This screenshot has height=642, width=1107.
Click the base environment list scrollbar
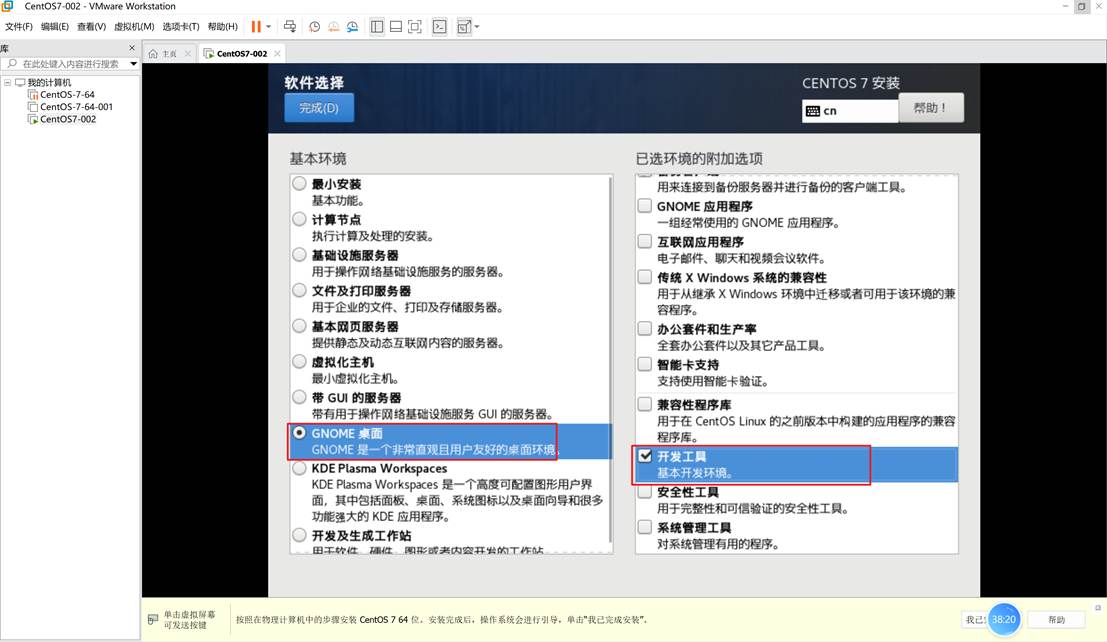click(x=610, y=359)
